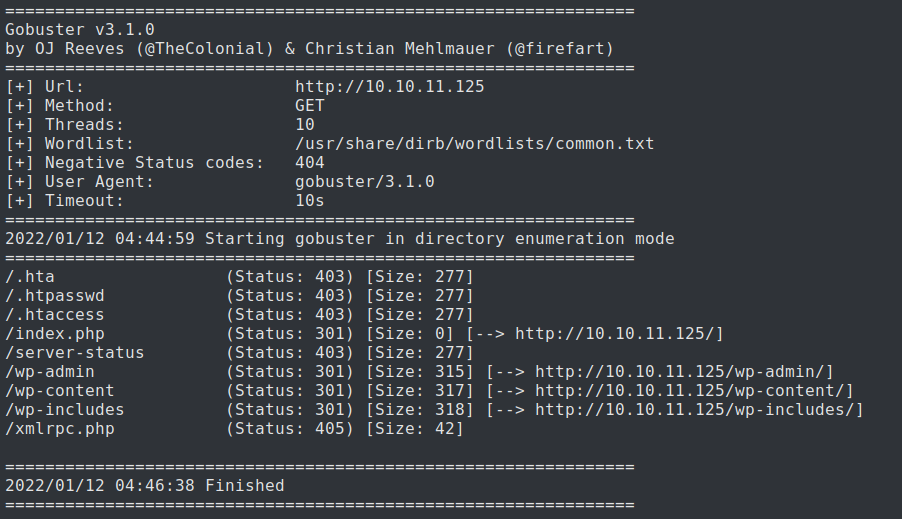The width and height of the screenshot is (902, 519).
Task: Follow the wp-includes redirect link
Action: 699,409
